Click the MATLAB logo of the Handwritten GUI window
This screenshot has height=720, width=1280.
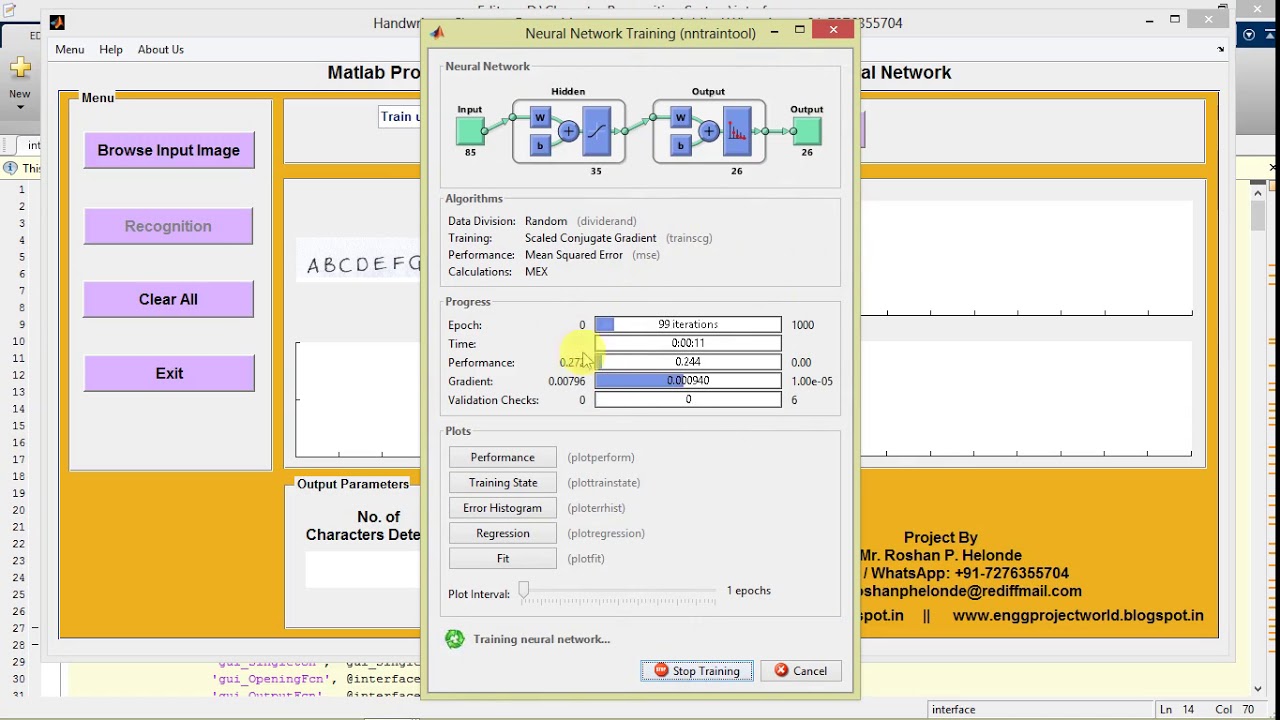(x=57, y=23)
